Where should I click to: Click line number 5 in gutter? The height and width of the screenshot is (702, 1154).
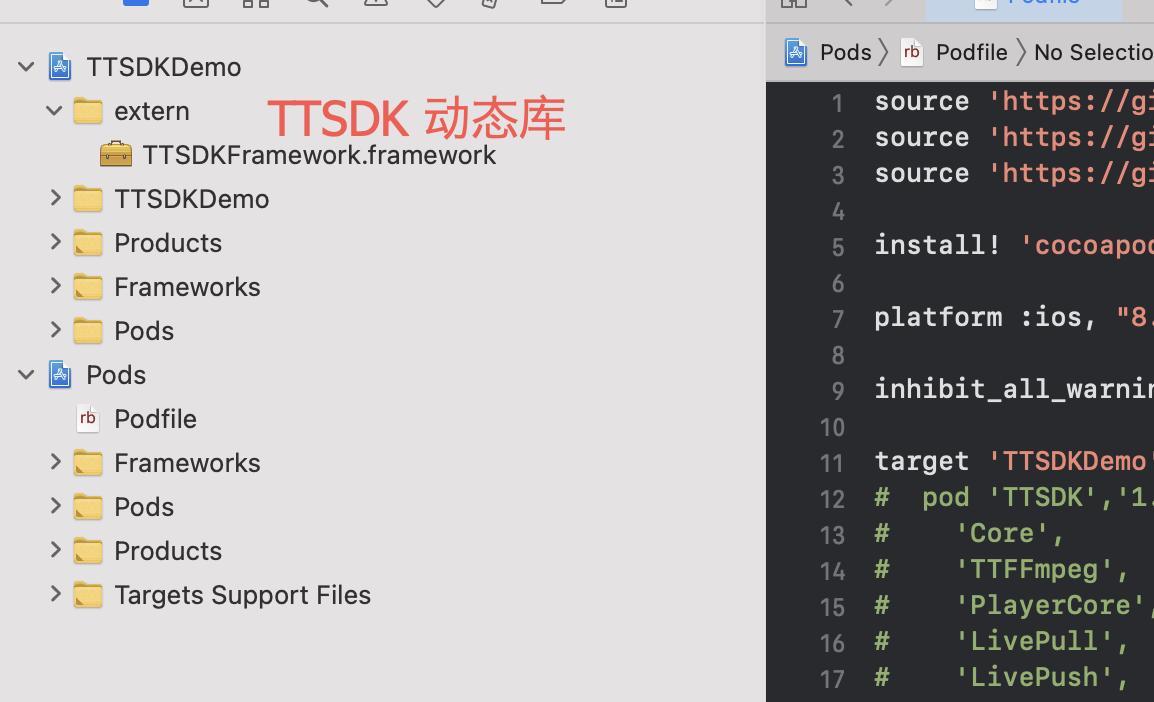[x=838, y=247]
